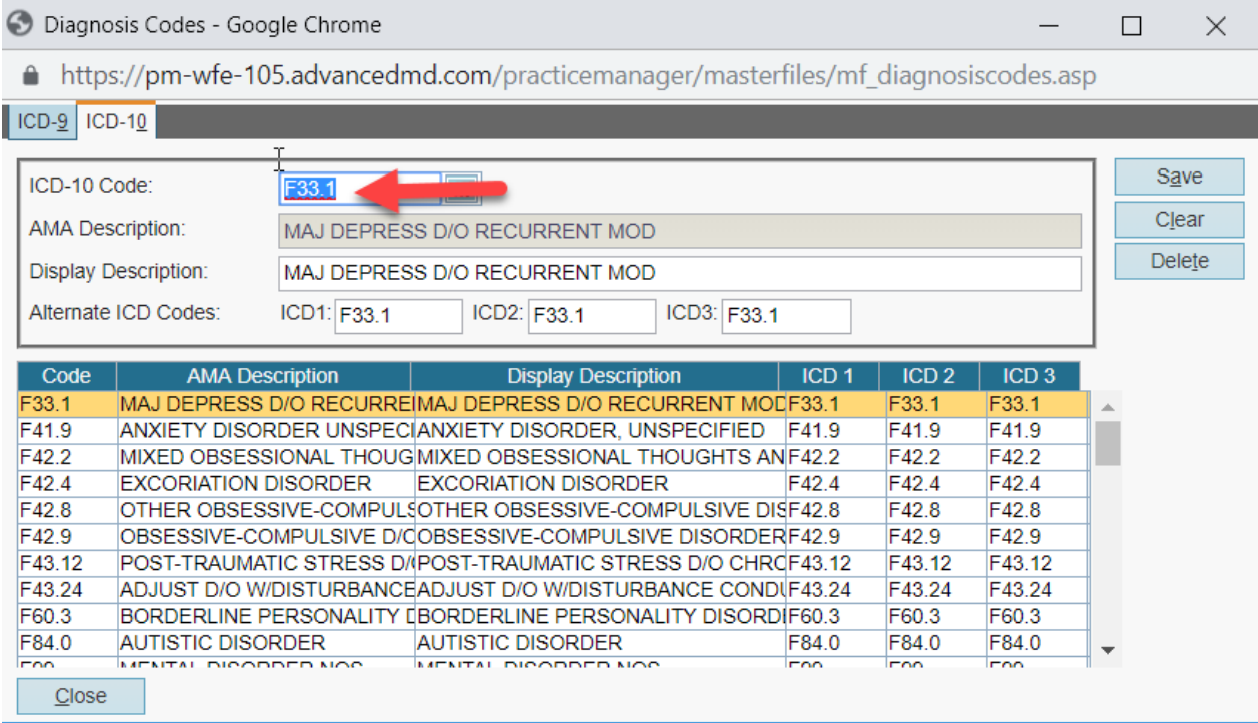The height and width of the screenshot is (723, 1258).
Task: Click the ICD1 alternate code field
Action: [398, 316]
